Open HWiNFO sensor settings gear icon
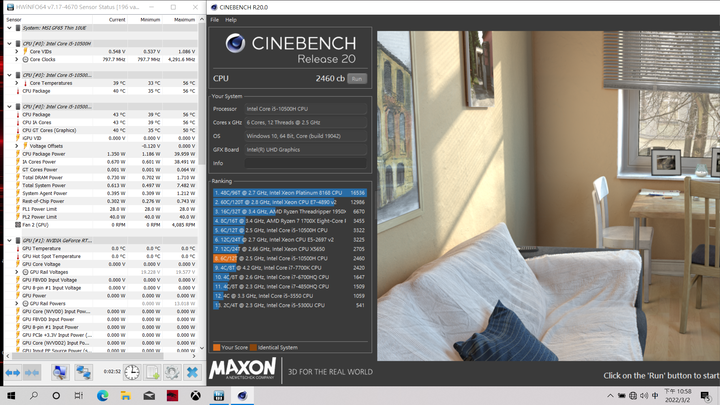The width and height of the screenshot is (720, 405). tap(172, 372)
